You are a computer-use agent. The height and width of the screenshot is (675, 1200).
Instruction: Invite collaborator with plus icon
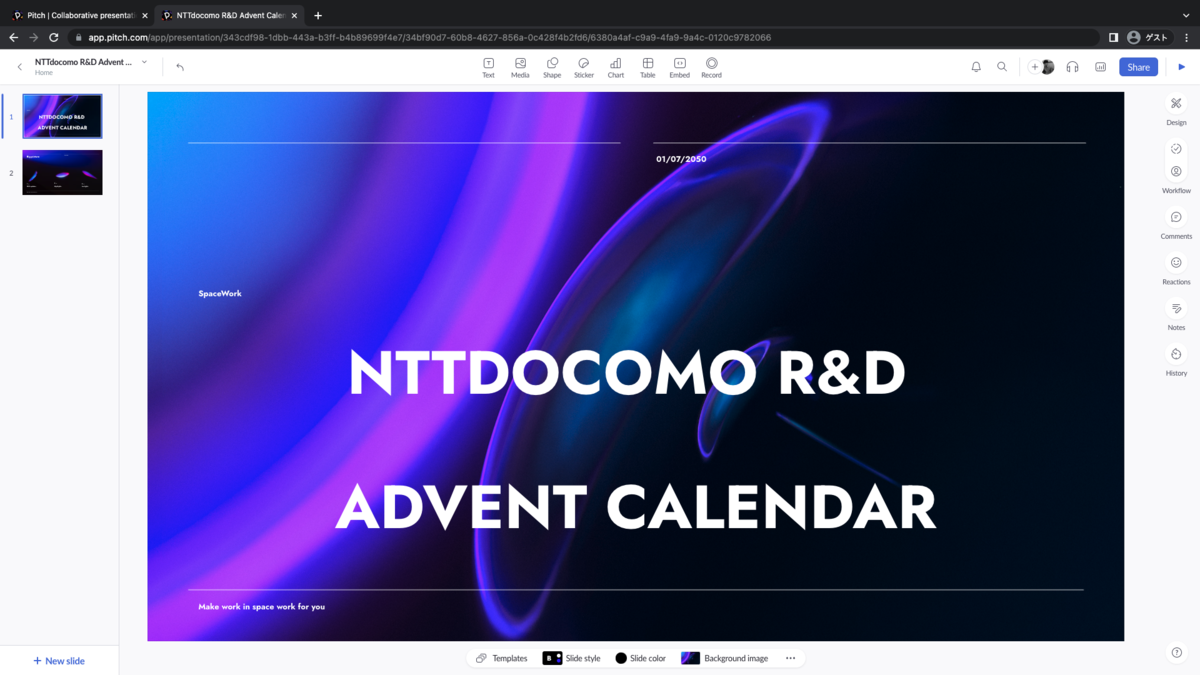pos(1035,67)
